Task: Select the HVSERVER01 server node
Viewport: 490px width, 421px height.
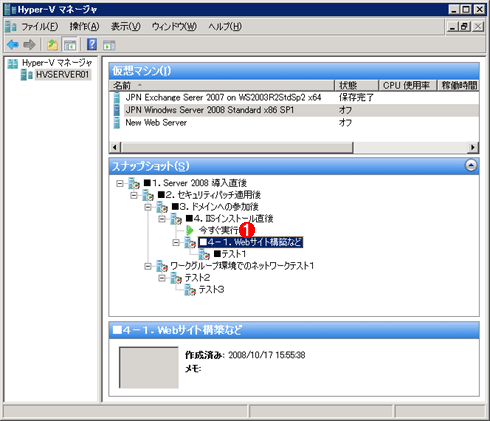Action: (62, 74)
